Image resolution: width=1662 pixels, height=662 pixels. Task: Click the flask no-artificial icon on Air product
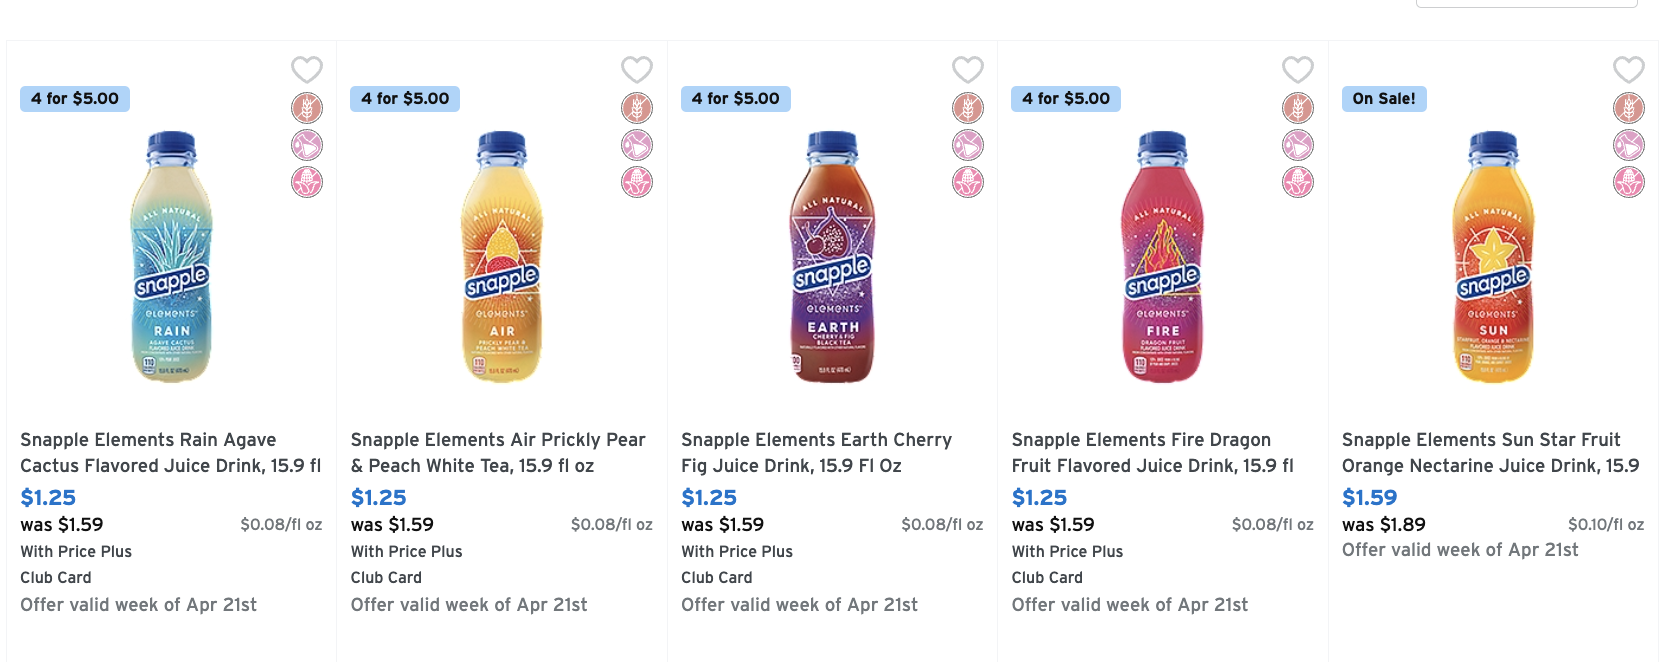coord(637,145)
